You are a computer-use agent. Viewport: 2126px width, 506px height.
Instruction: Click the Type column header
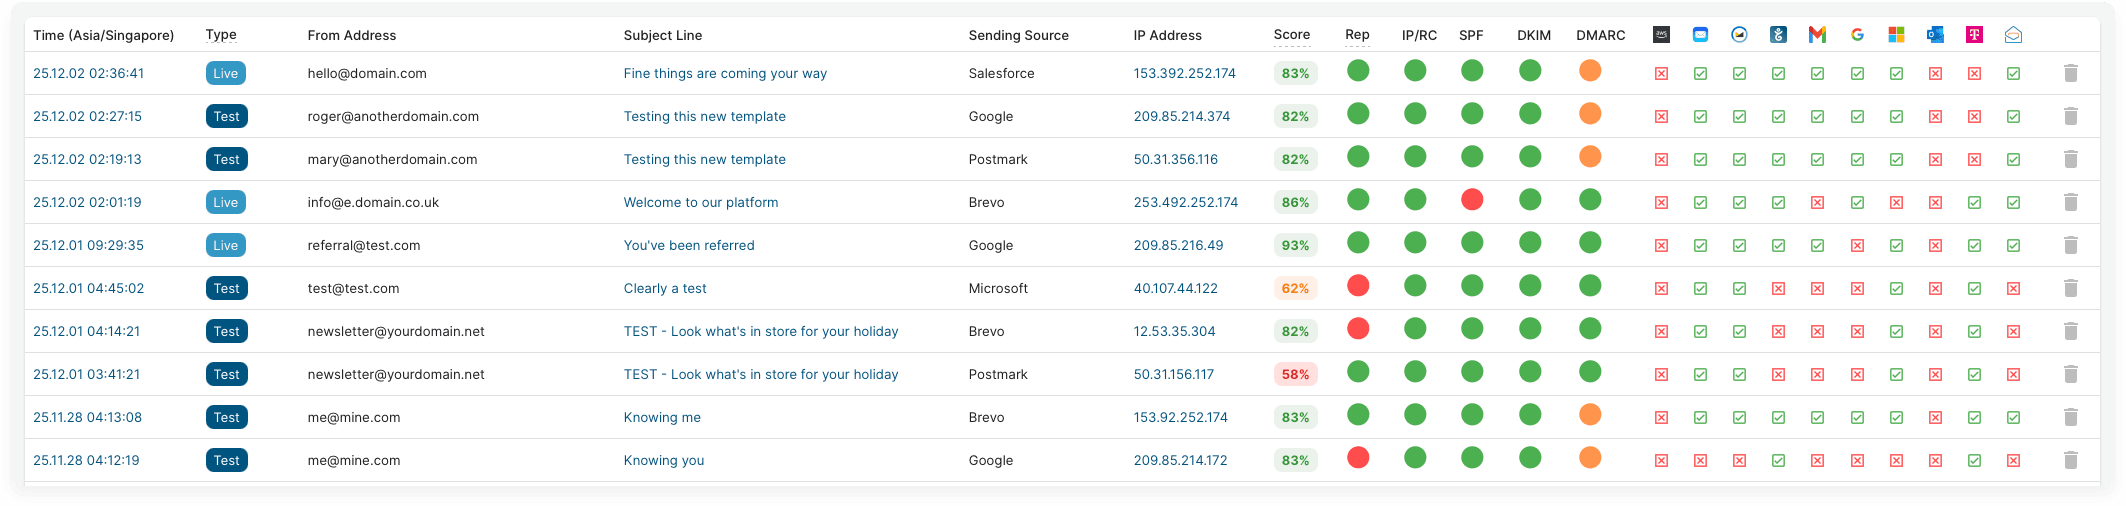(221, 35)
